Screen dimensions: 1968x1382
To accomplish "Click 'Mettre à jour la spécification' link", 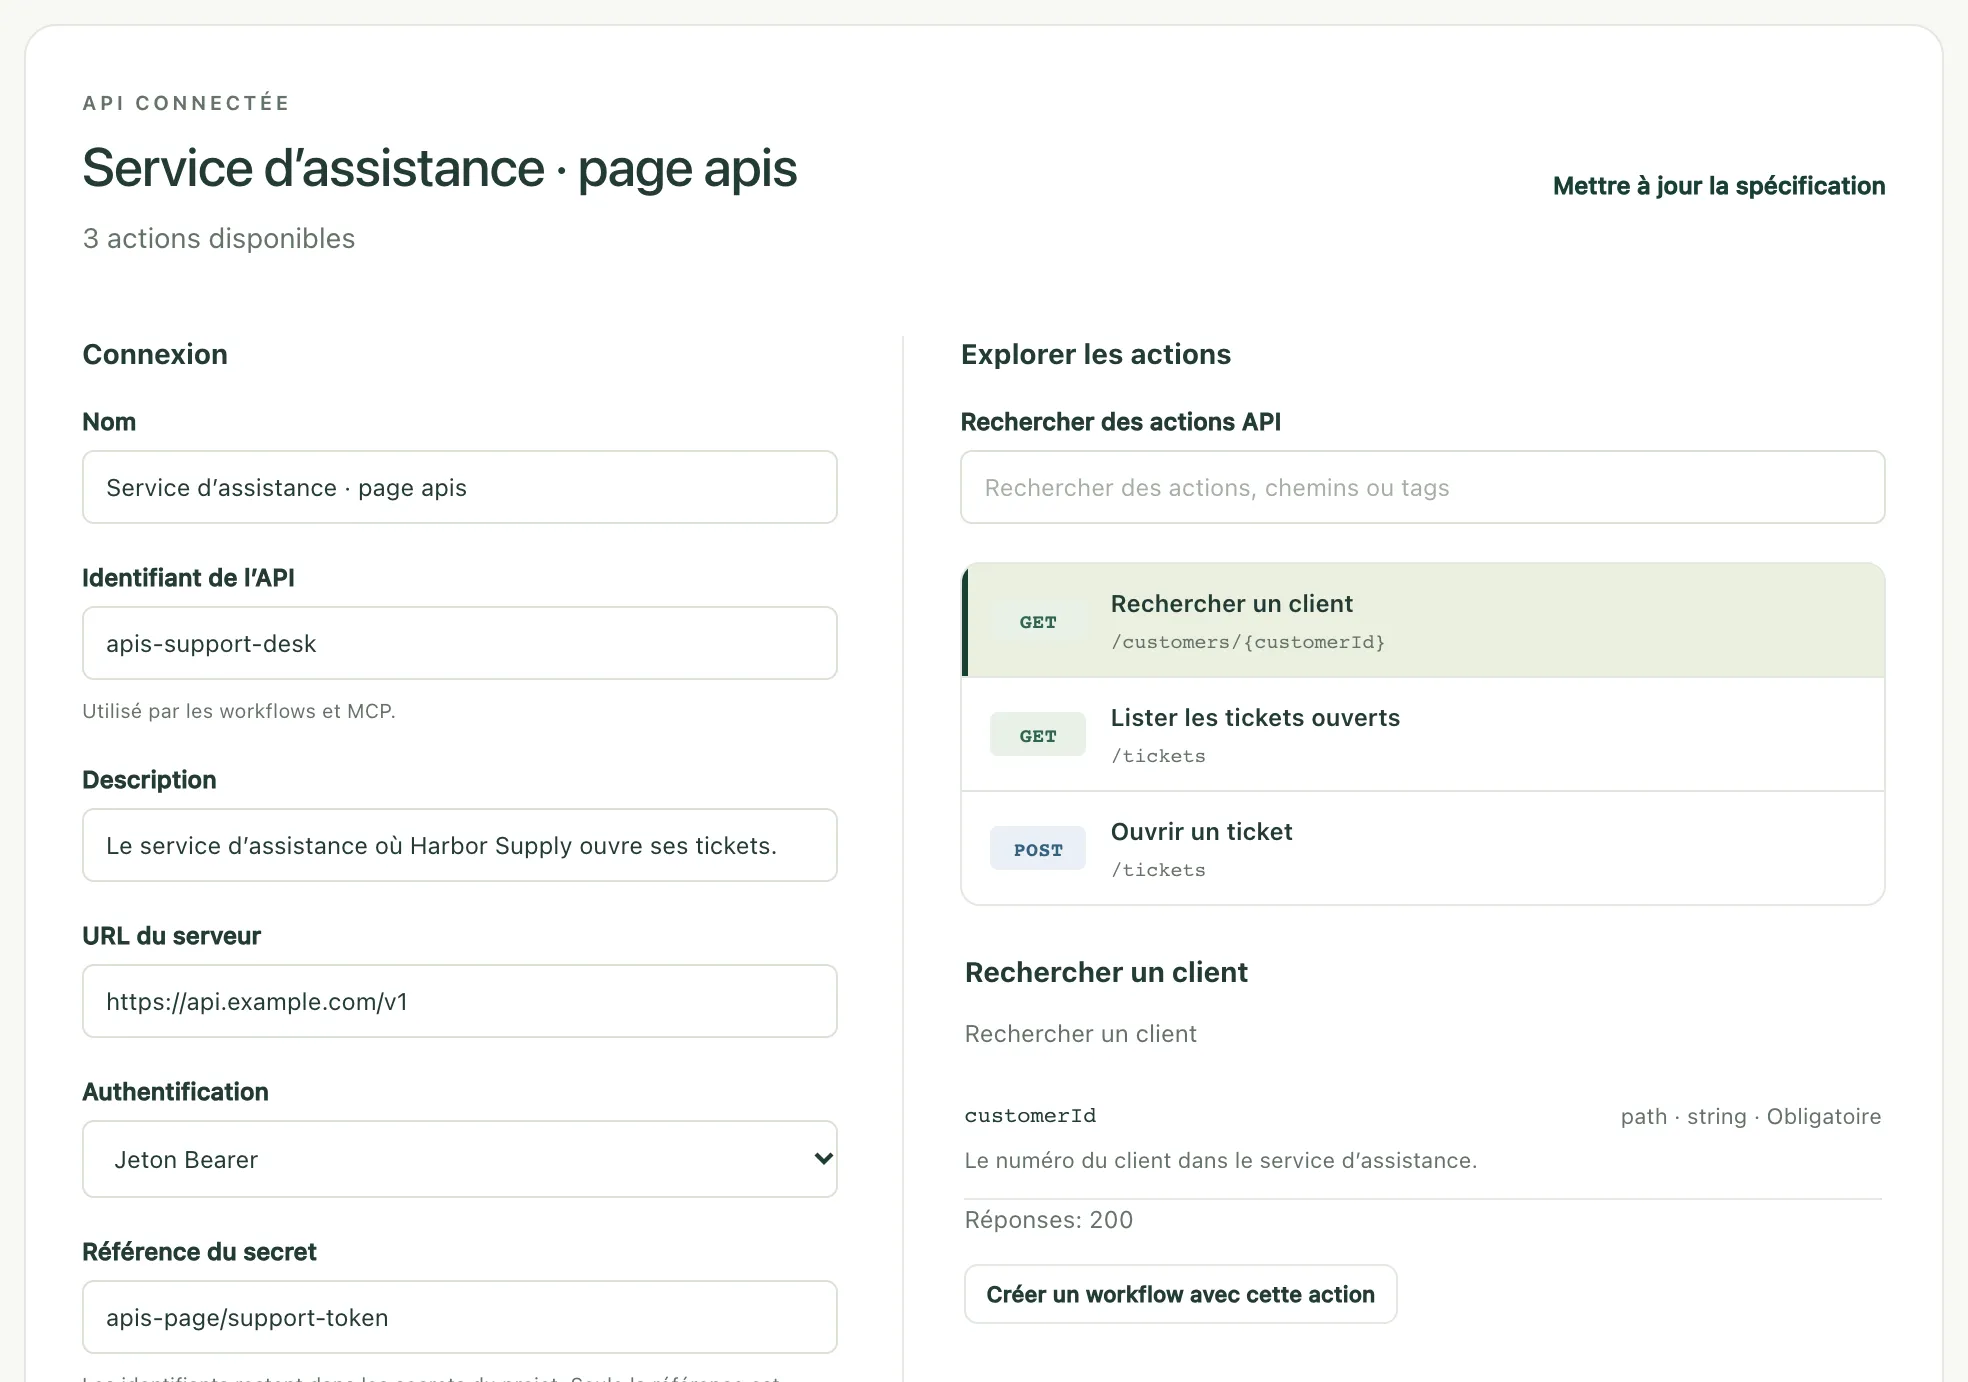I will (1718, 186).
